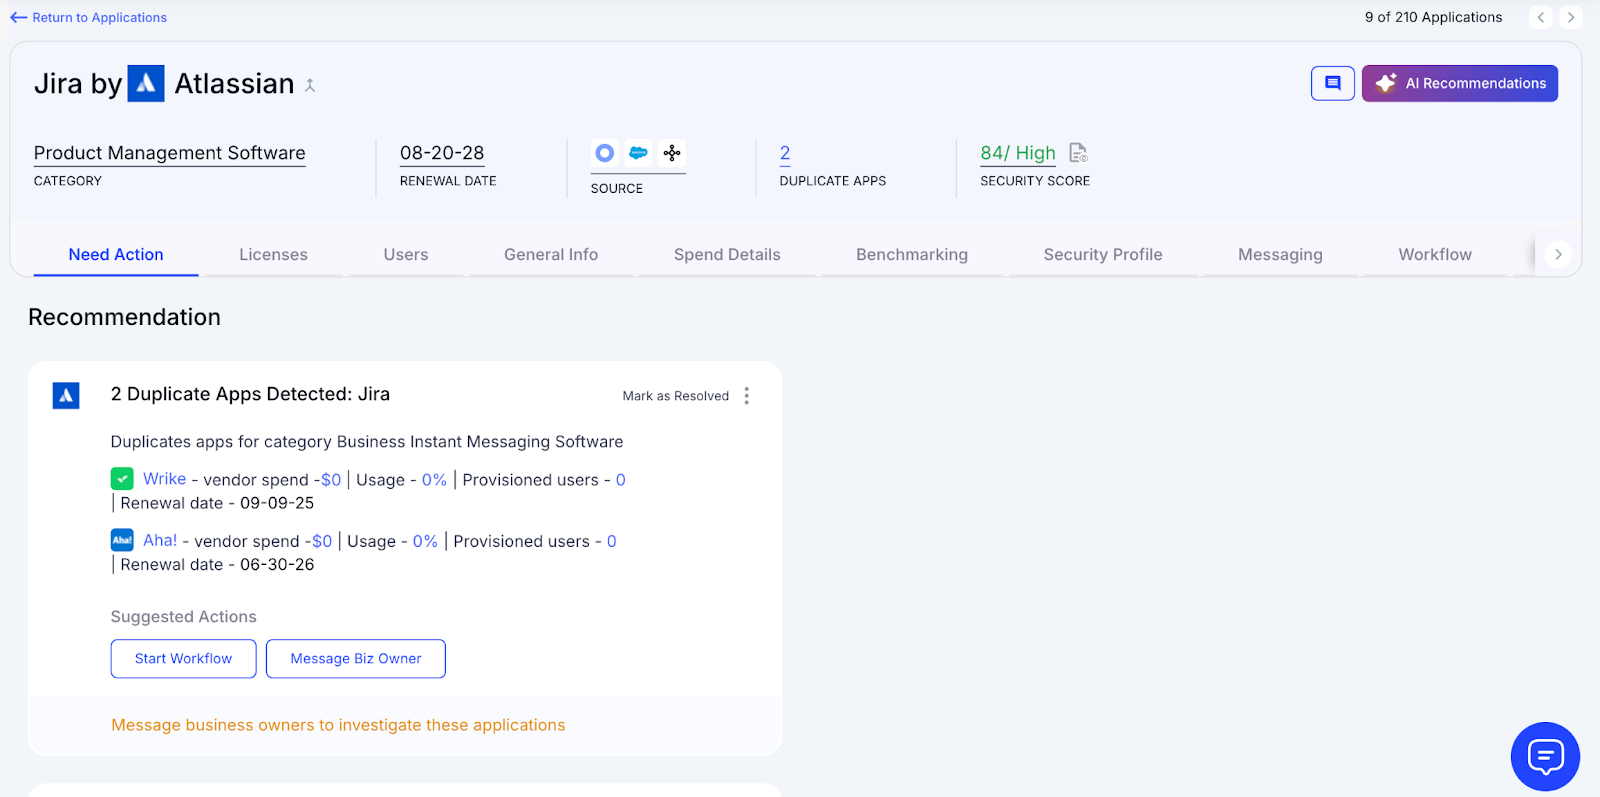Open the comments message icon button
This screenshot has width=1600, height=797.
(1333, 83)
